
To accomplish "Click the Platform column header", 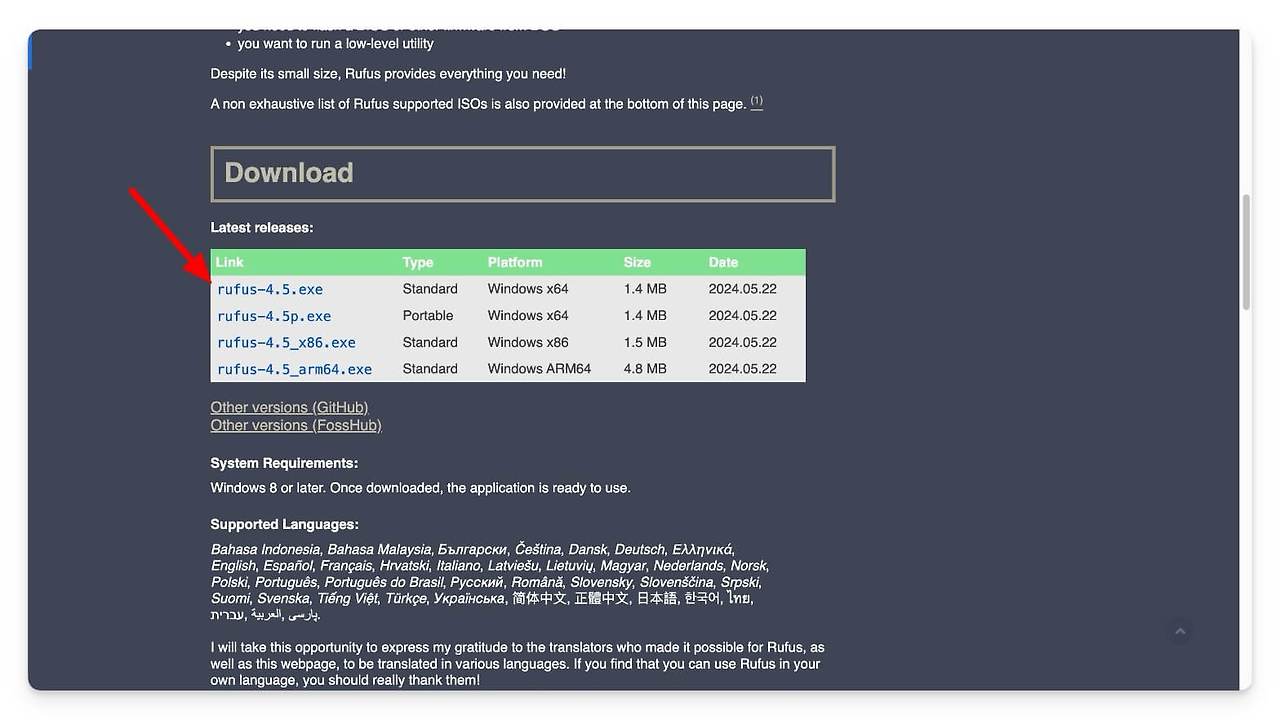I will tap(515, 262).
